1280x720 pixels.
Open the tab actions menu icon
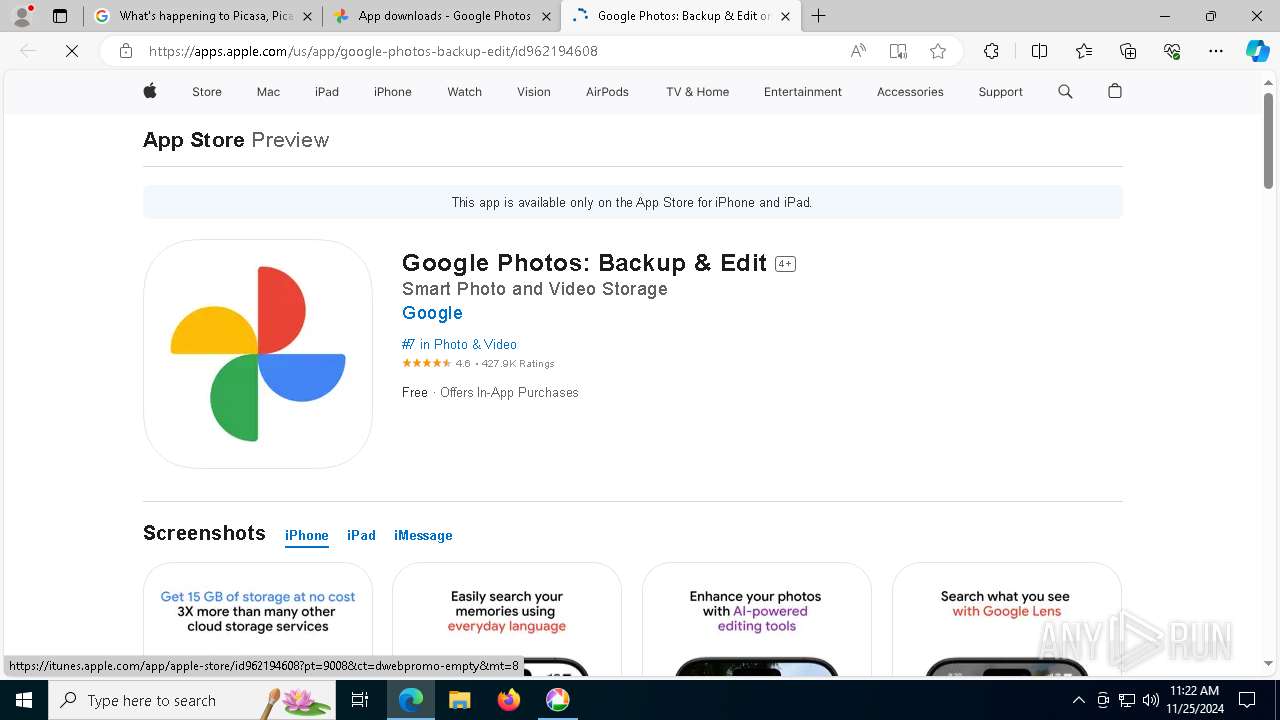pos(60,16)
